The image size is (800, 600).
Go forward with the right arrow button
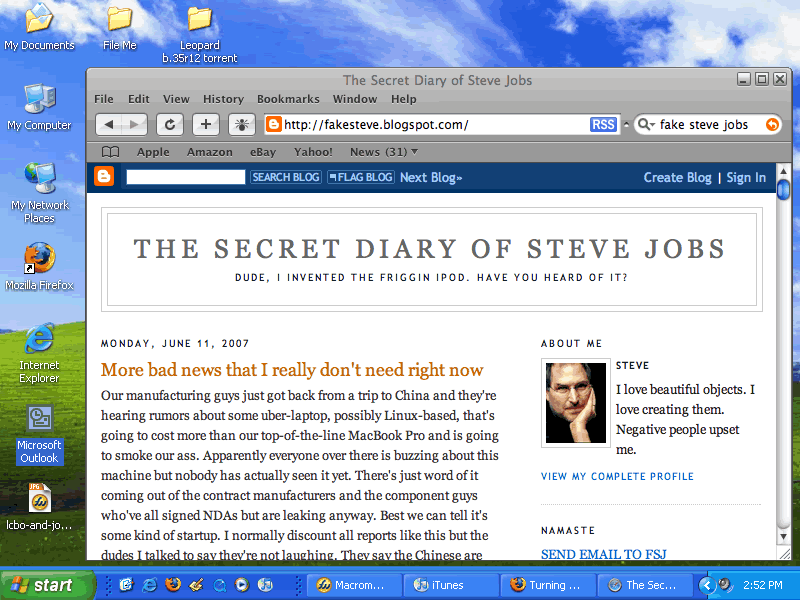pyautogui.click(x=134, y=124)
